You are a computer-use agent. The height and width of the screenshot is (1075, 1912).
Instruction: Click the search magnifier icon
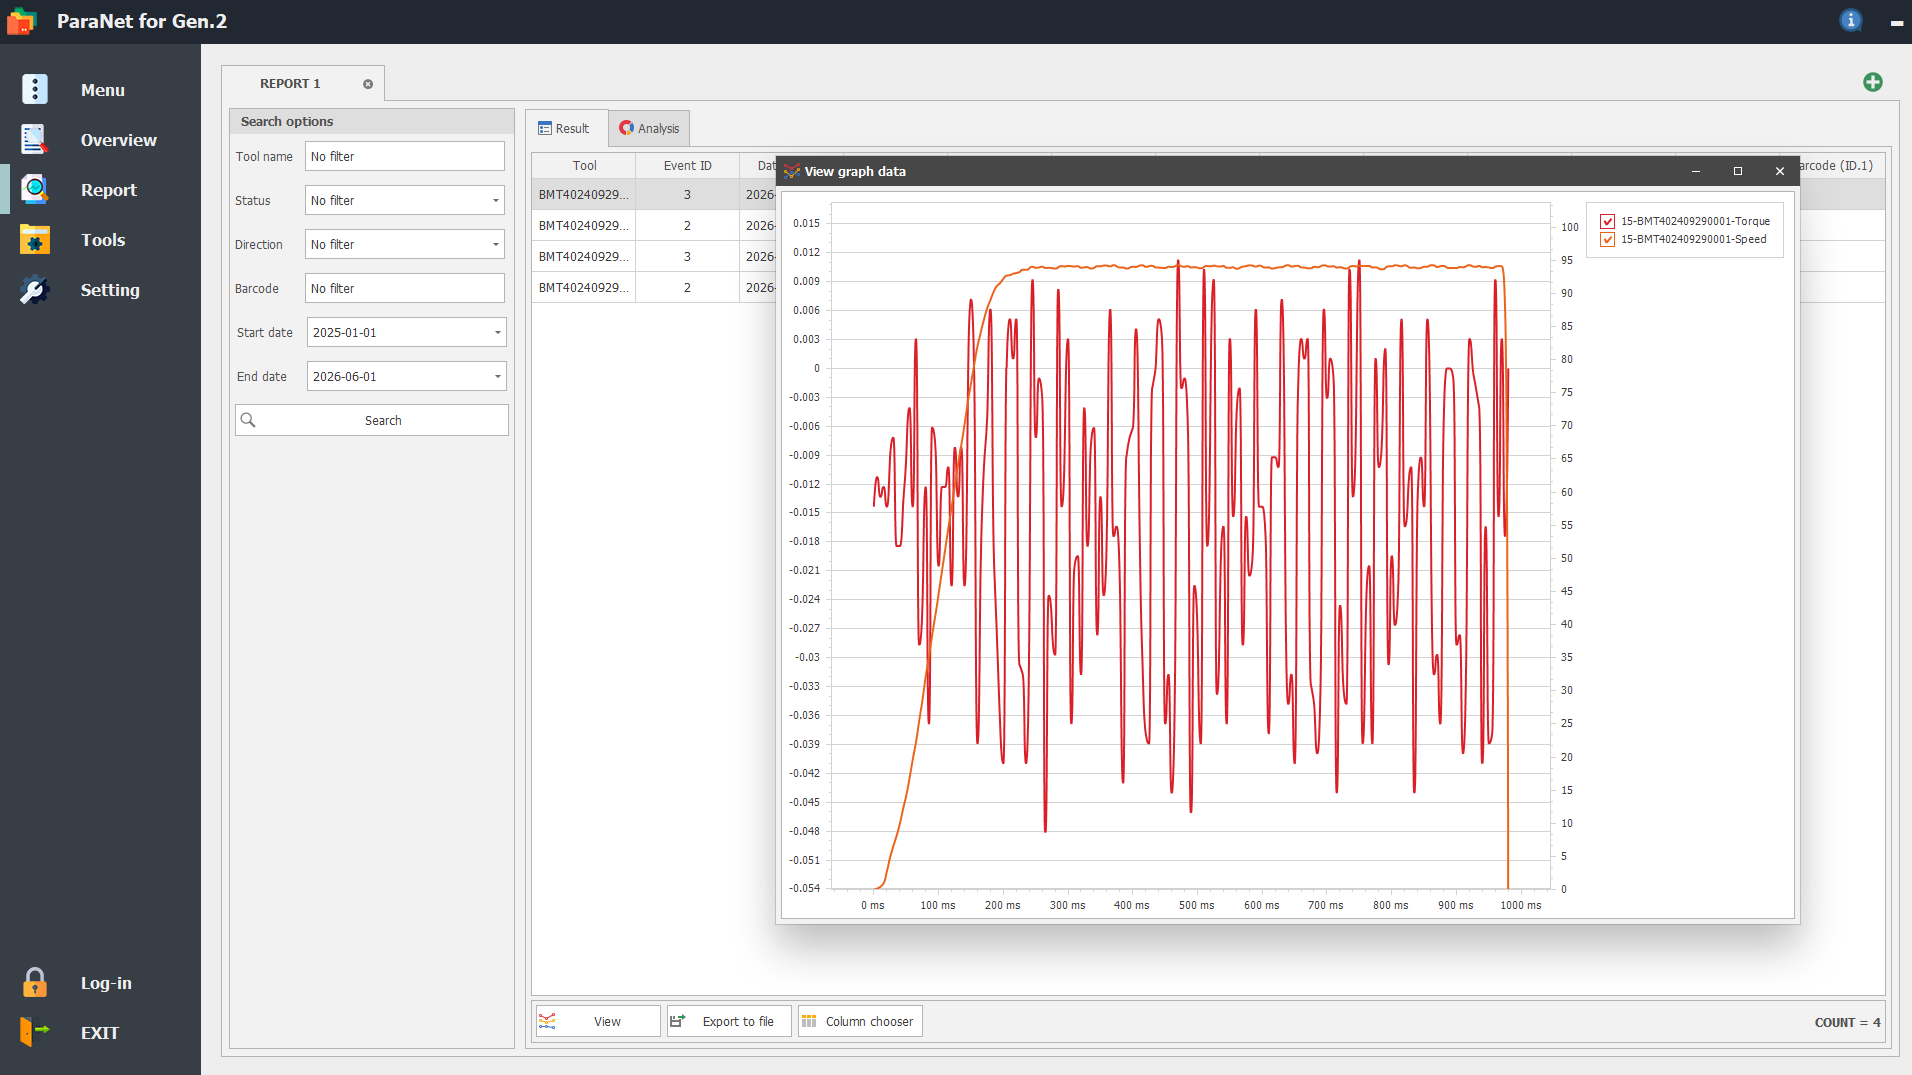pos(248,420)
